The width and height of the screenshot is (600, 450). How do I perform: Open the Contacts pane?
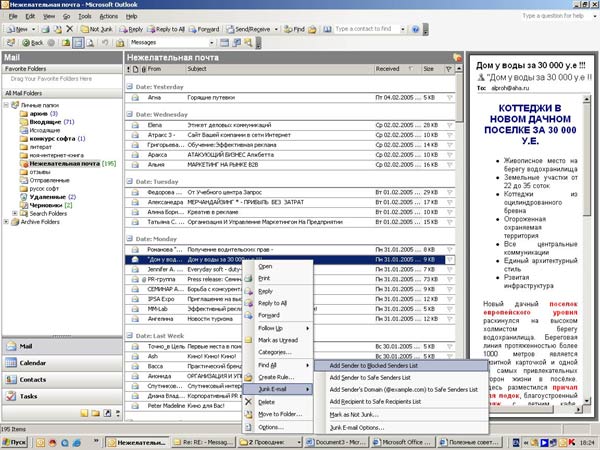tap(33, 379)
